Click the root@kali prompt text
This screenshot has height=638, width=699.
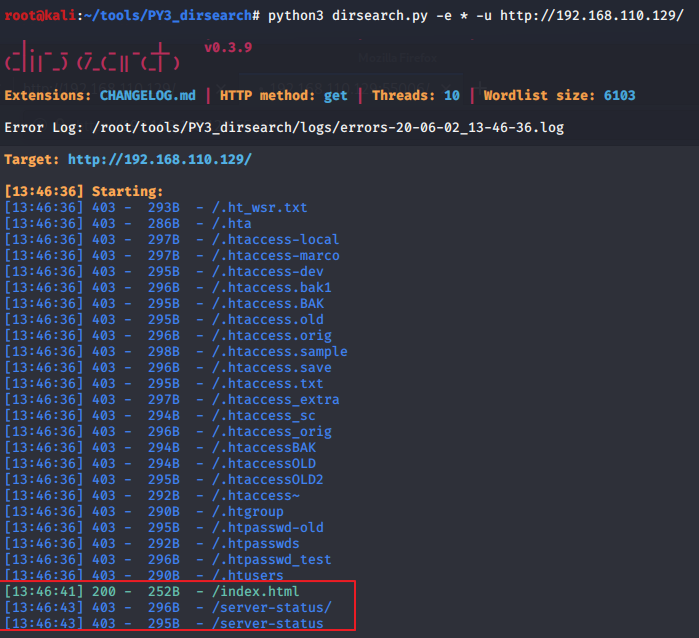click(x=40, y=16)
